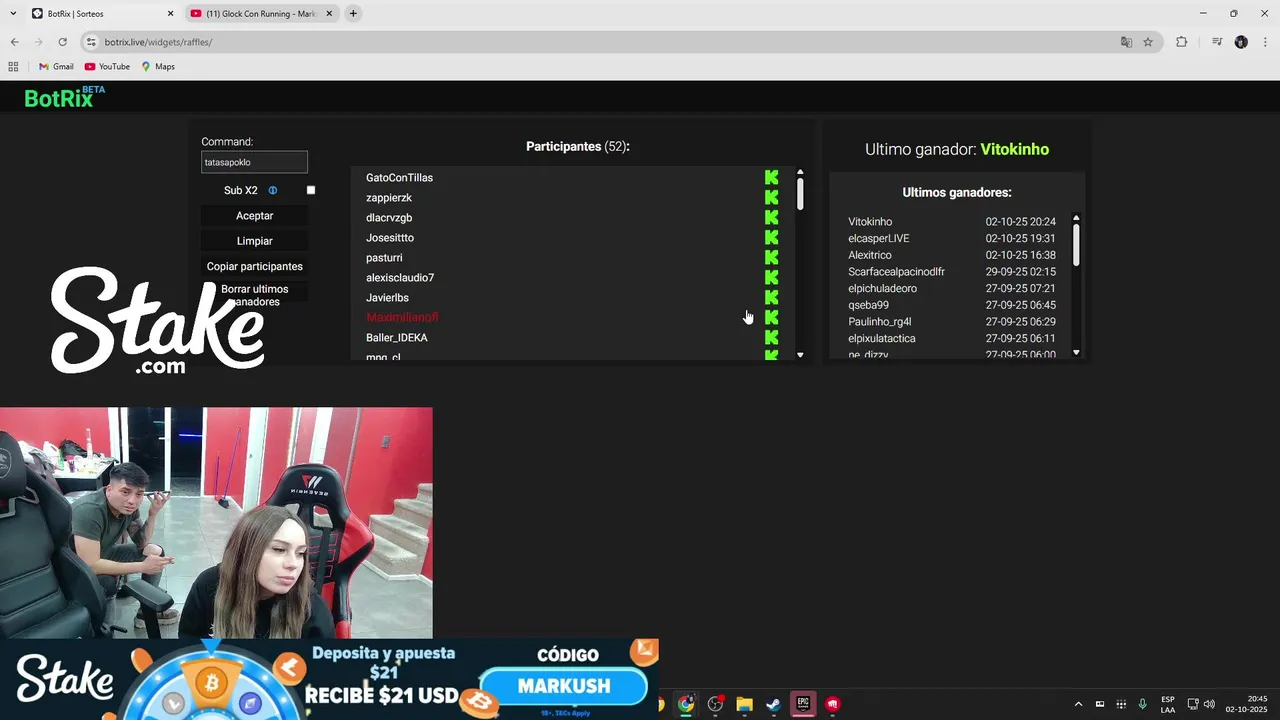1280x720 pixels.
Task: Open the browser extensions menu
Action: click(1181, 42)
